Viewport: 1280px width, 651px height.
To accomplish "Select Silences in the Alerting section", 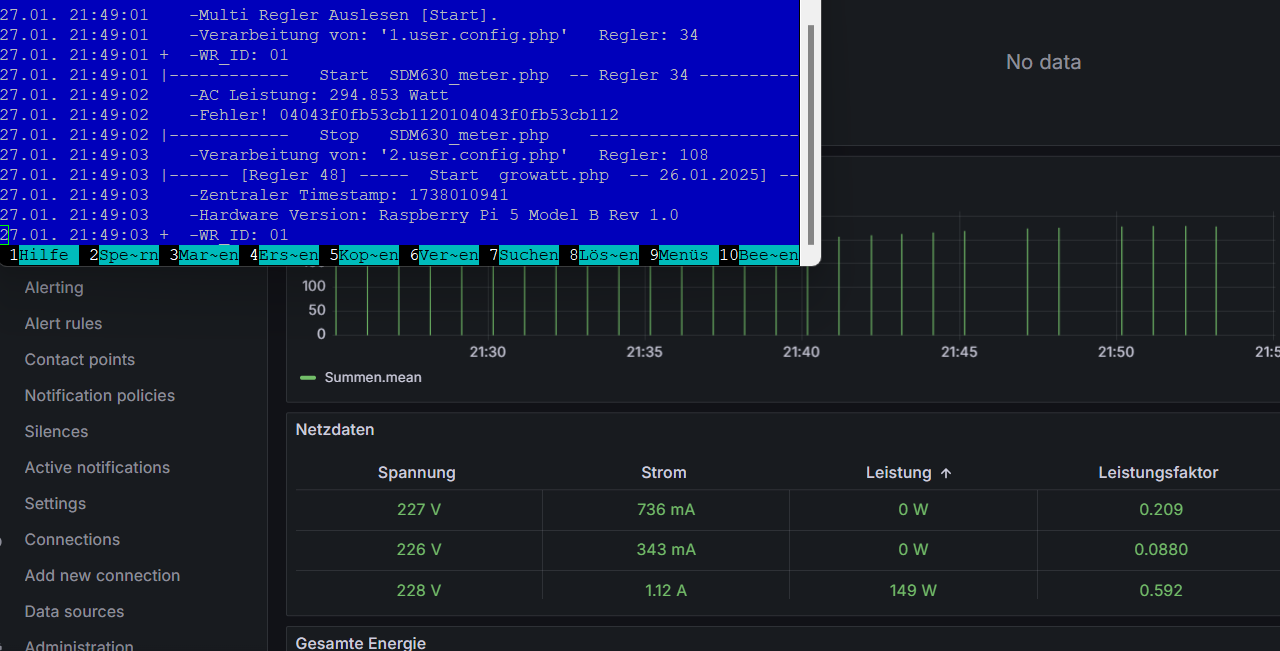I will pos(56,432).
